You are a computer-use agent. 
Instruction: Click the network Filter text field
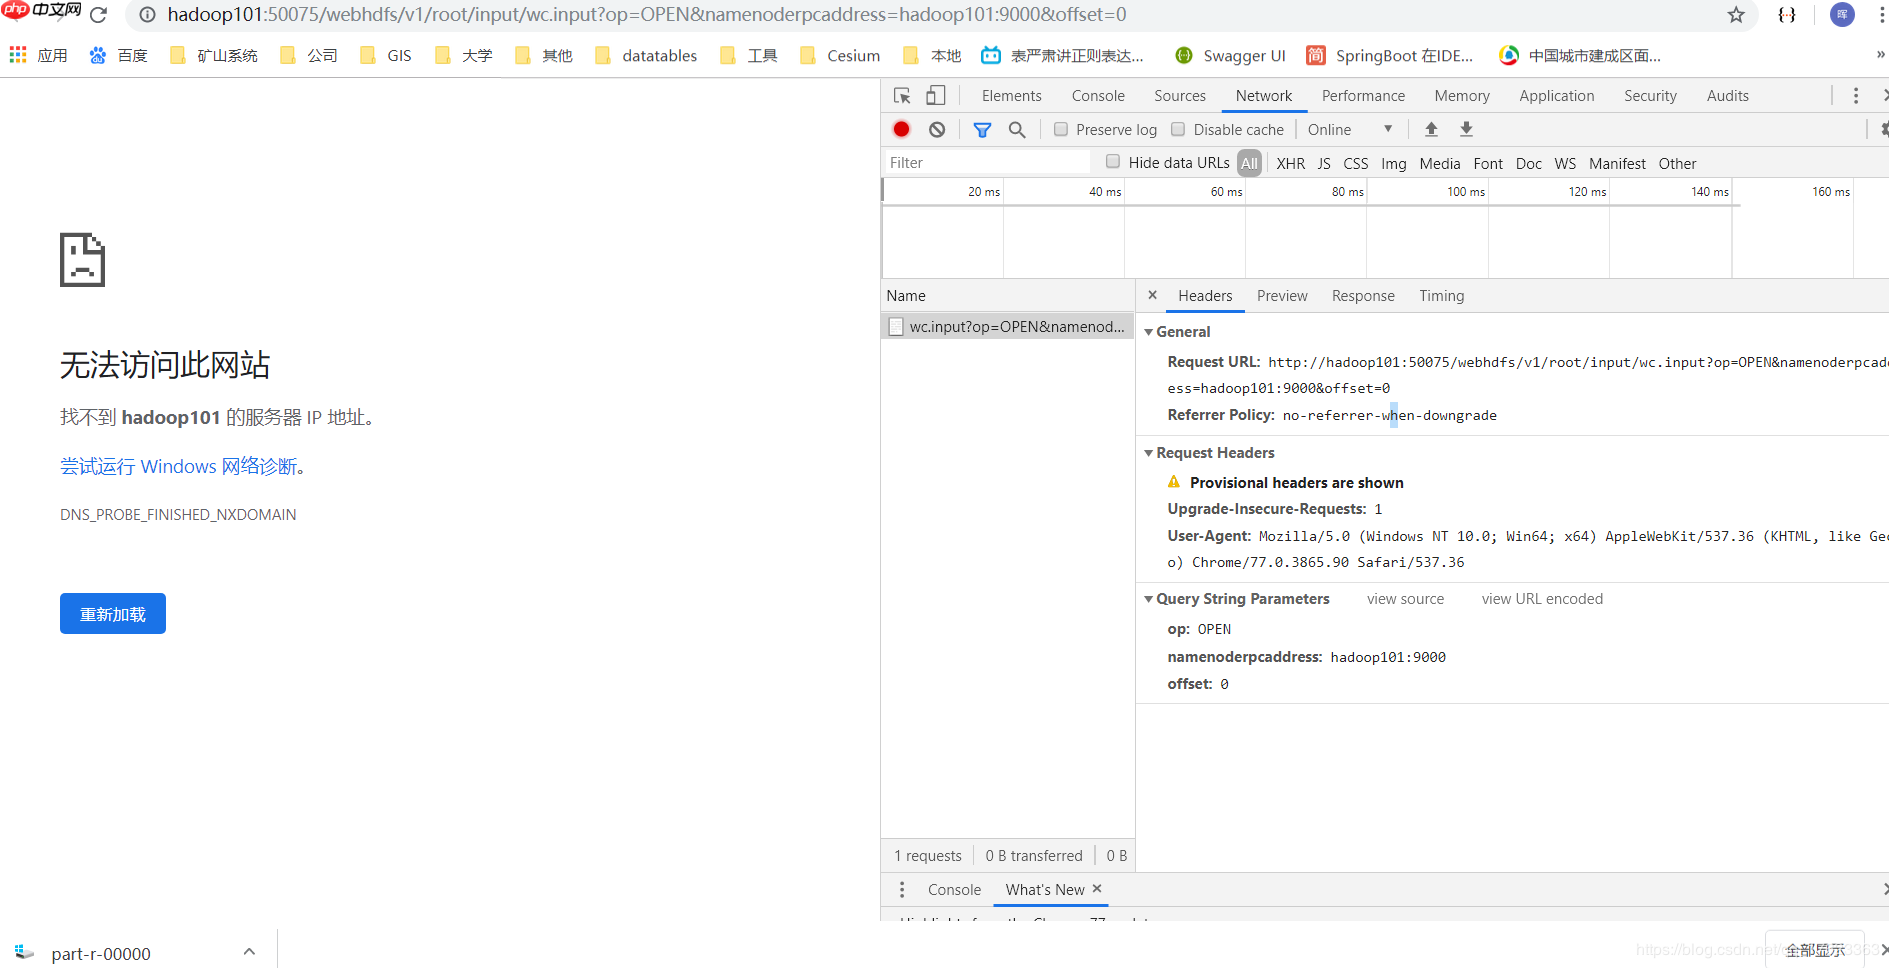[x=986, y=163]
